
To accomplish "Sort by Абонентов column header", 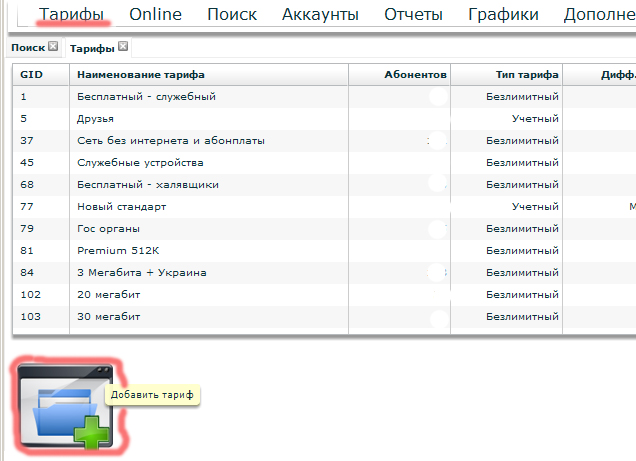I will coord(414,75).
